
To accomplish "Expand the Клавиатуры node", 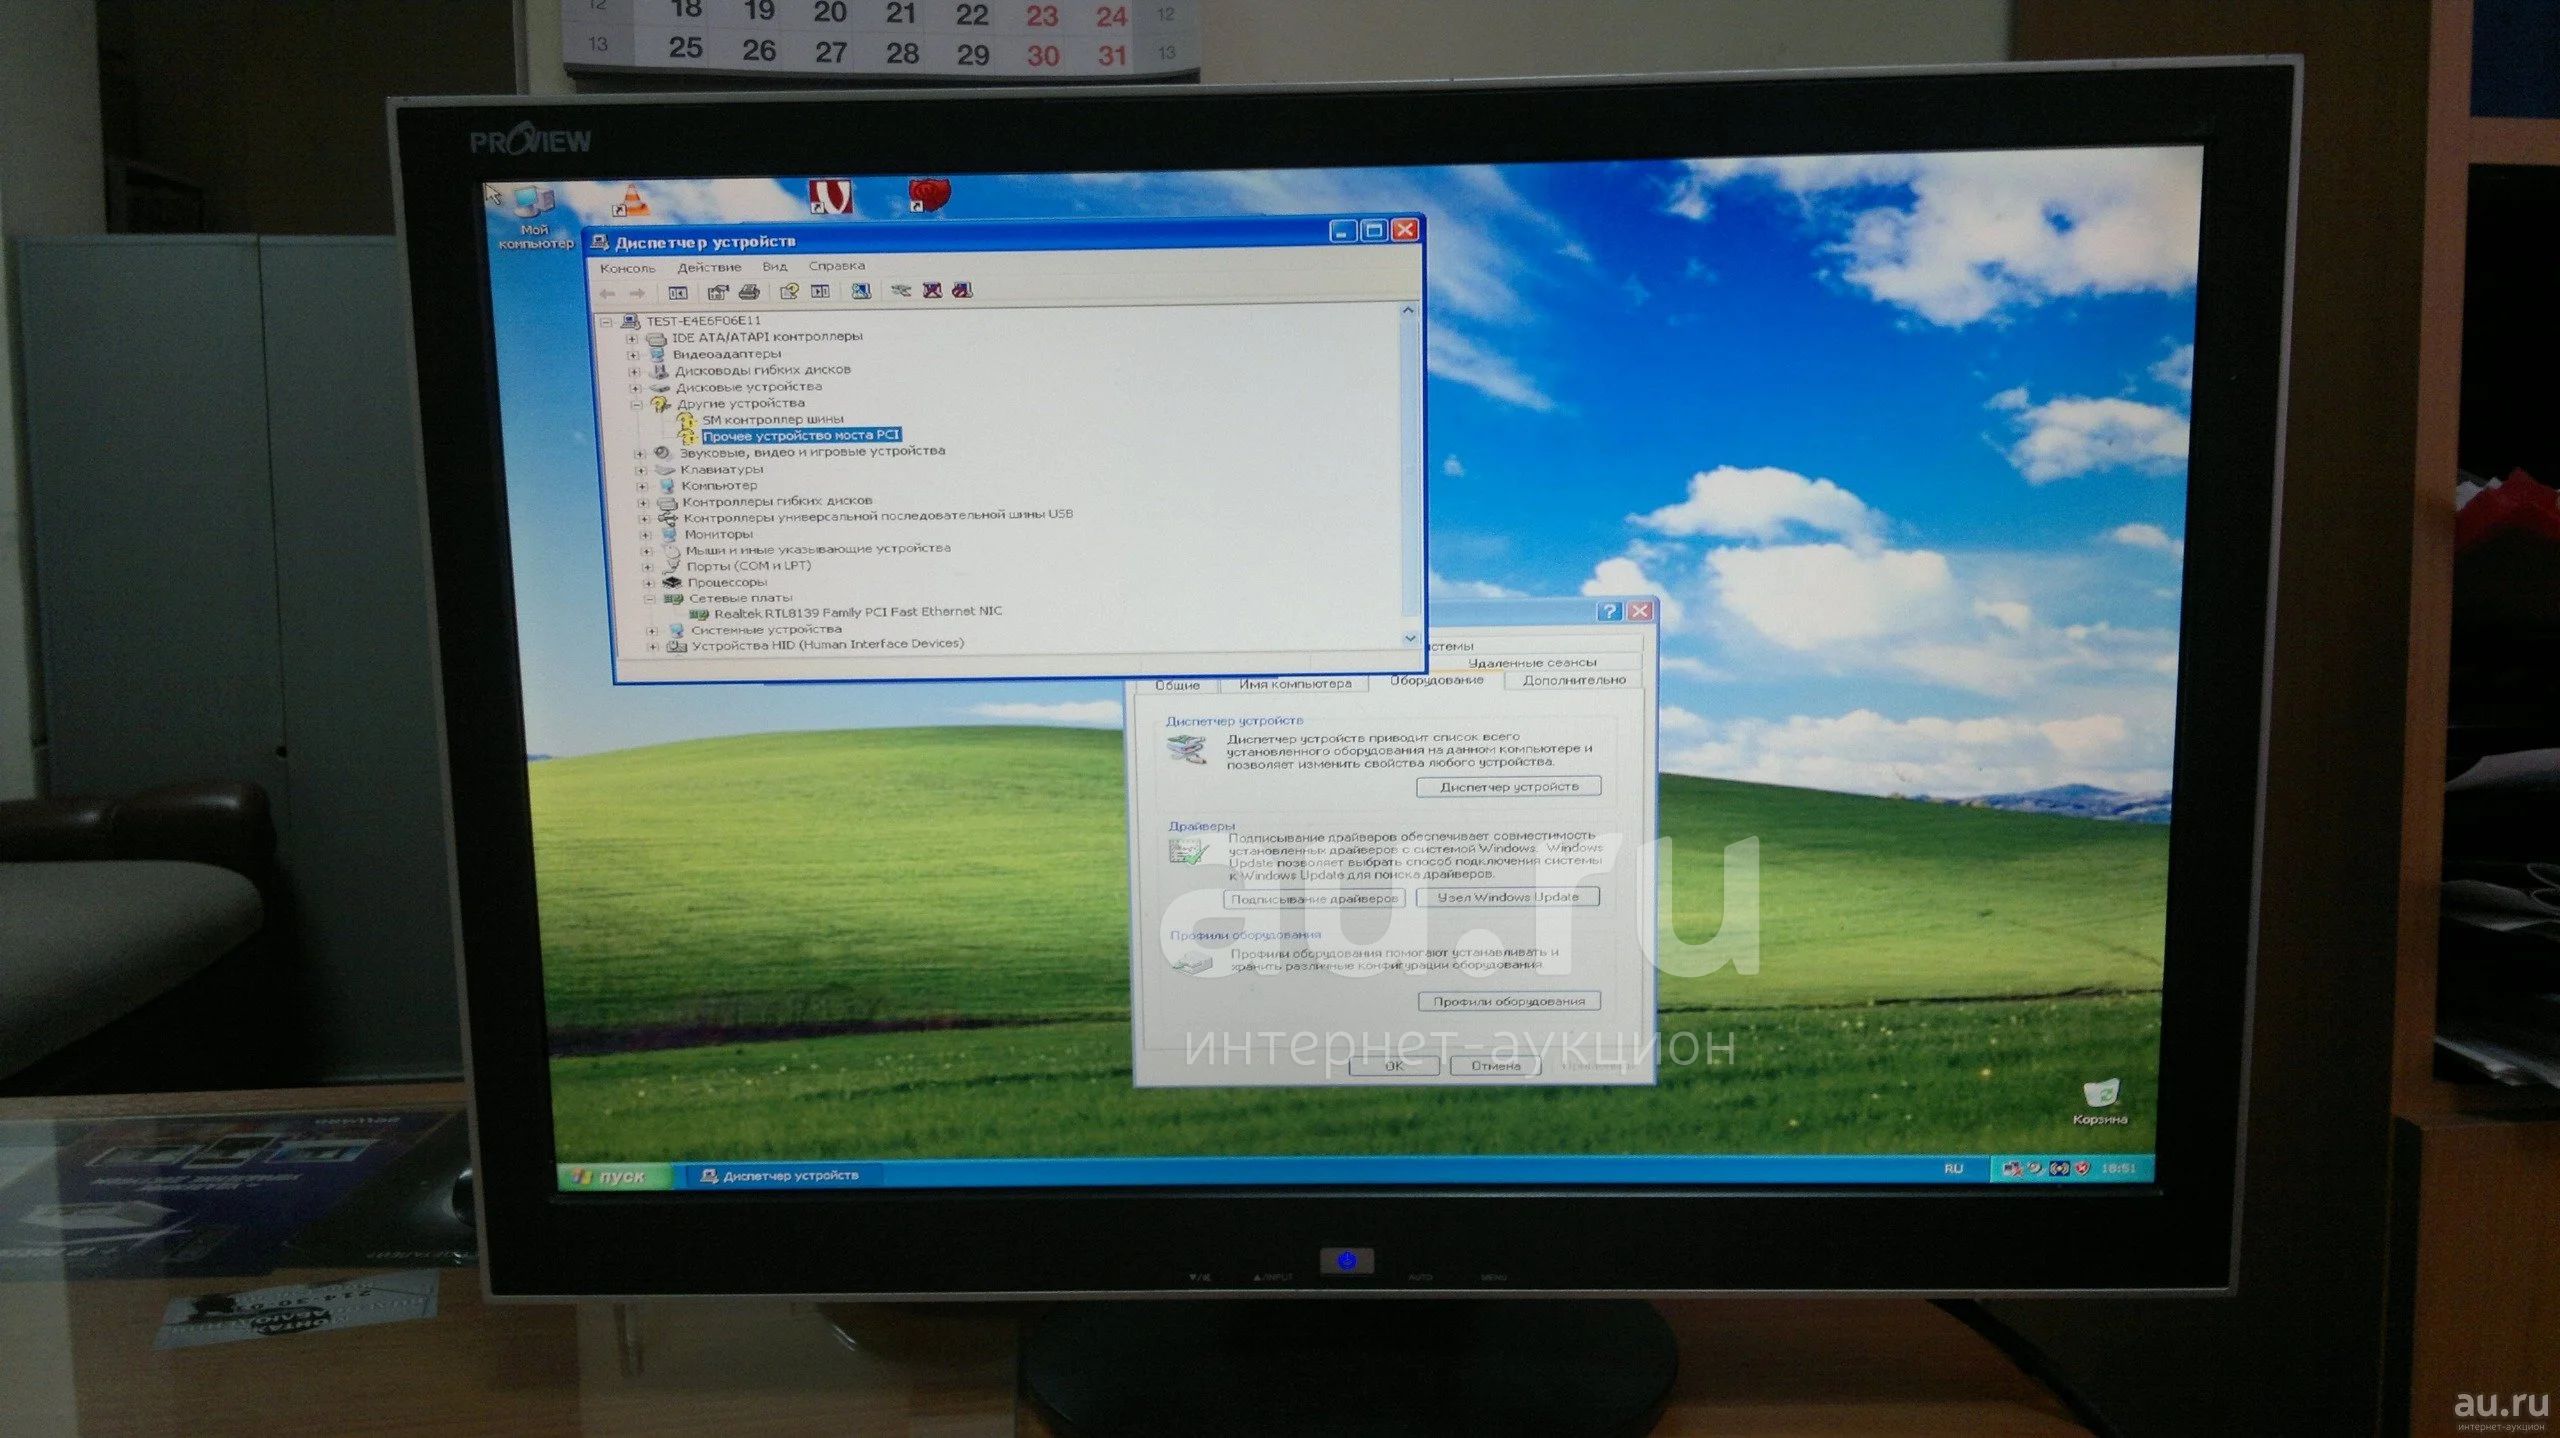I will [641, 470].
